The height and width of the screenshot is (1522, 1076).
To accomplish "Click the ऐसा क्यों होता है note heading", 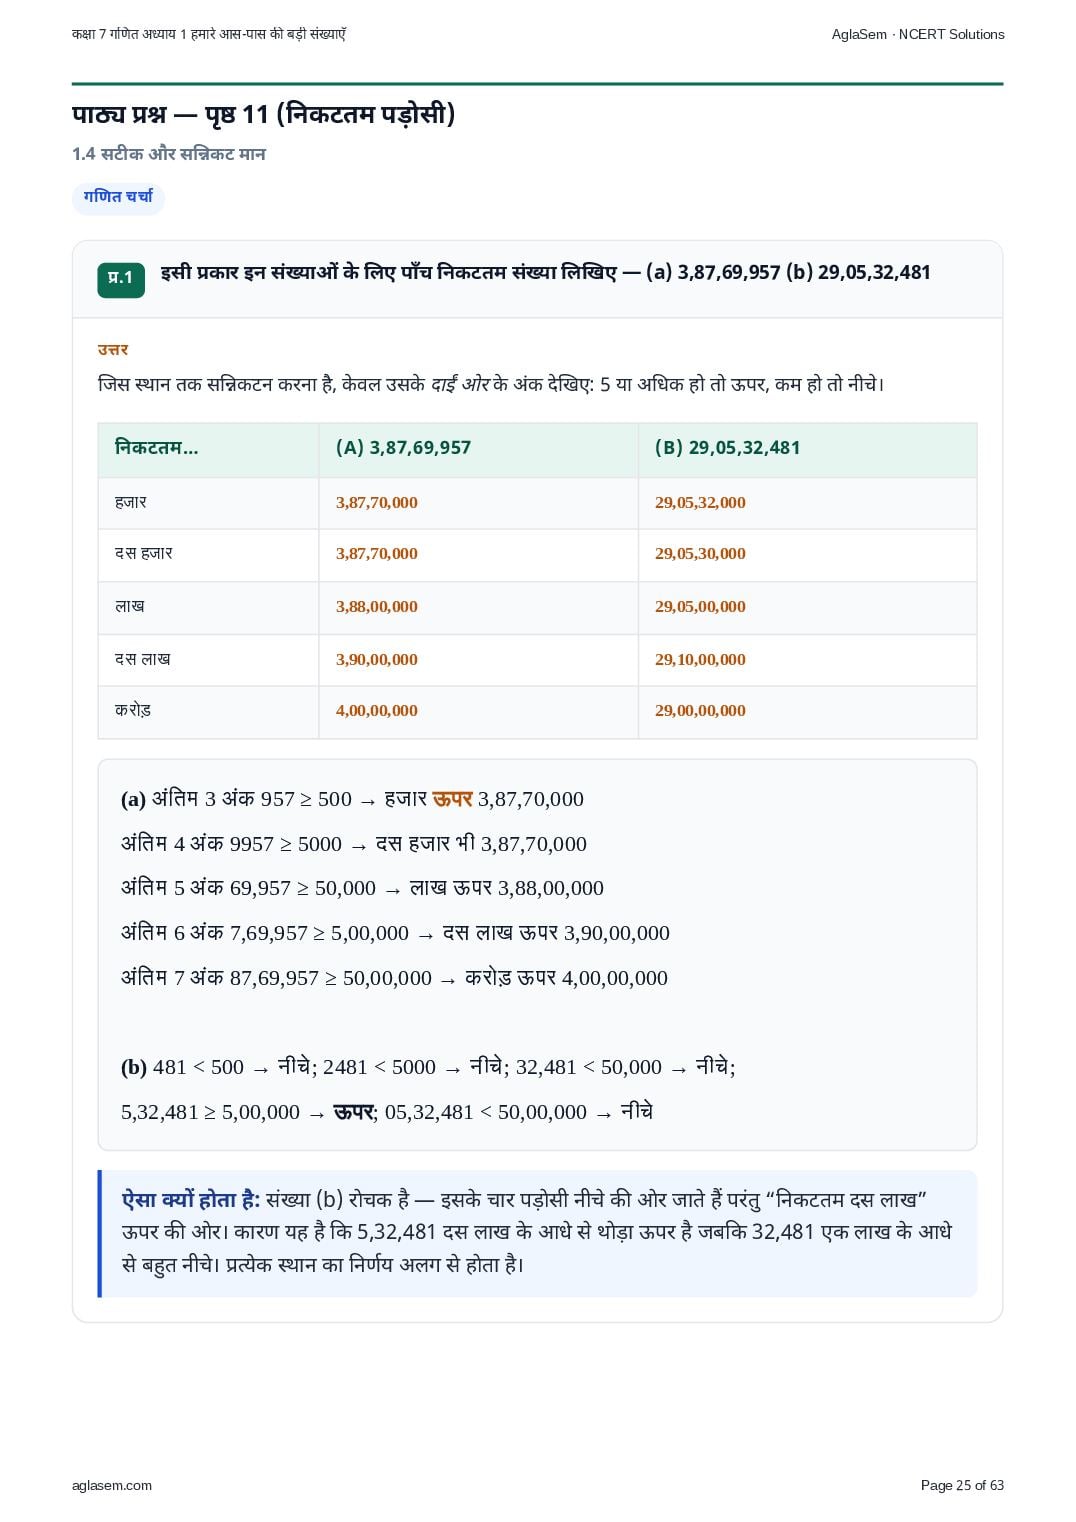I will coord(191,1199).
